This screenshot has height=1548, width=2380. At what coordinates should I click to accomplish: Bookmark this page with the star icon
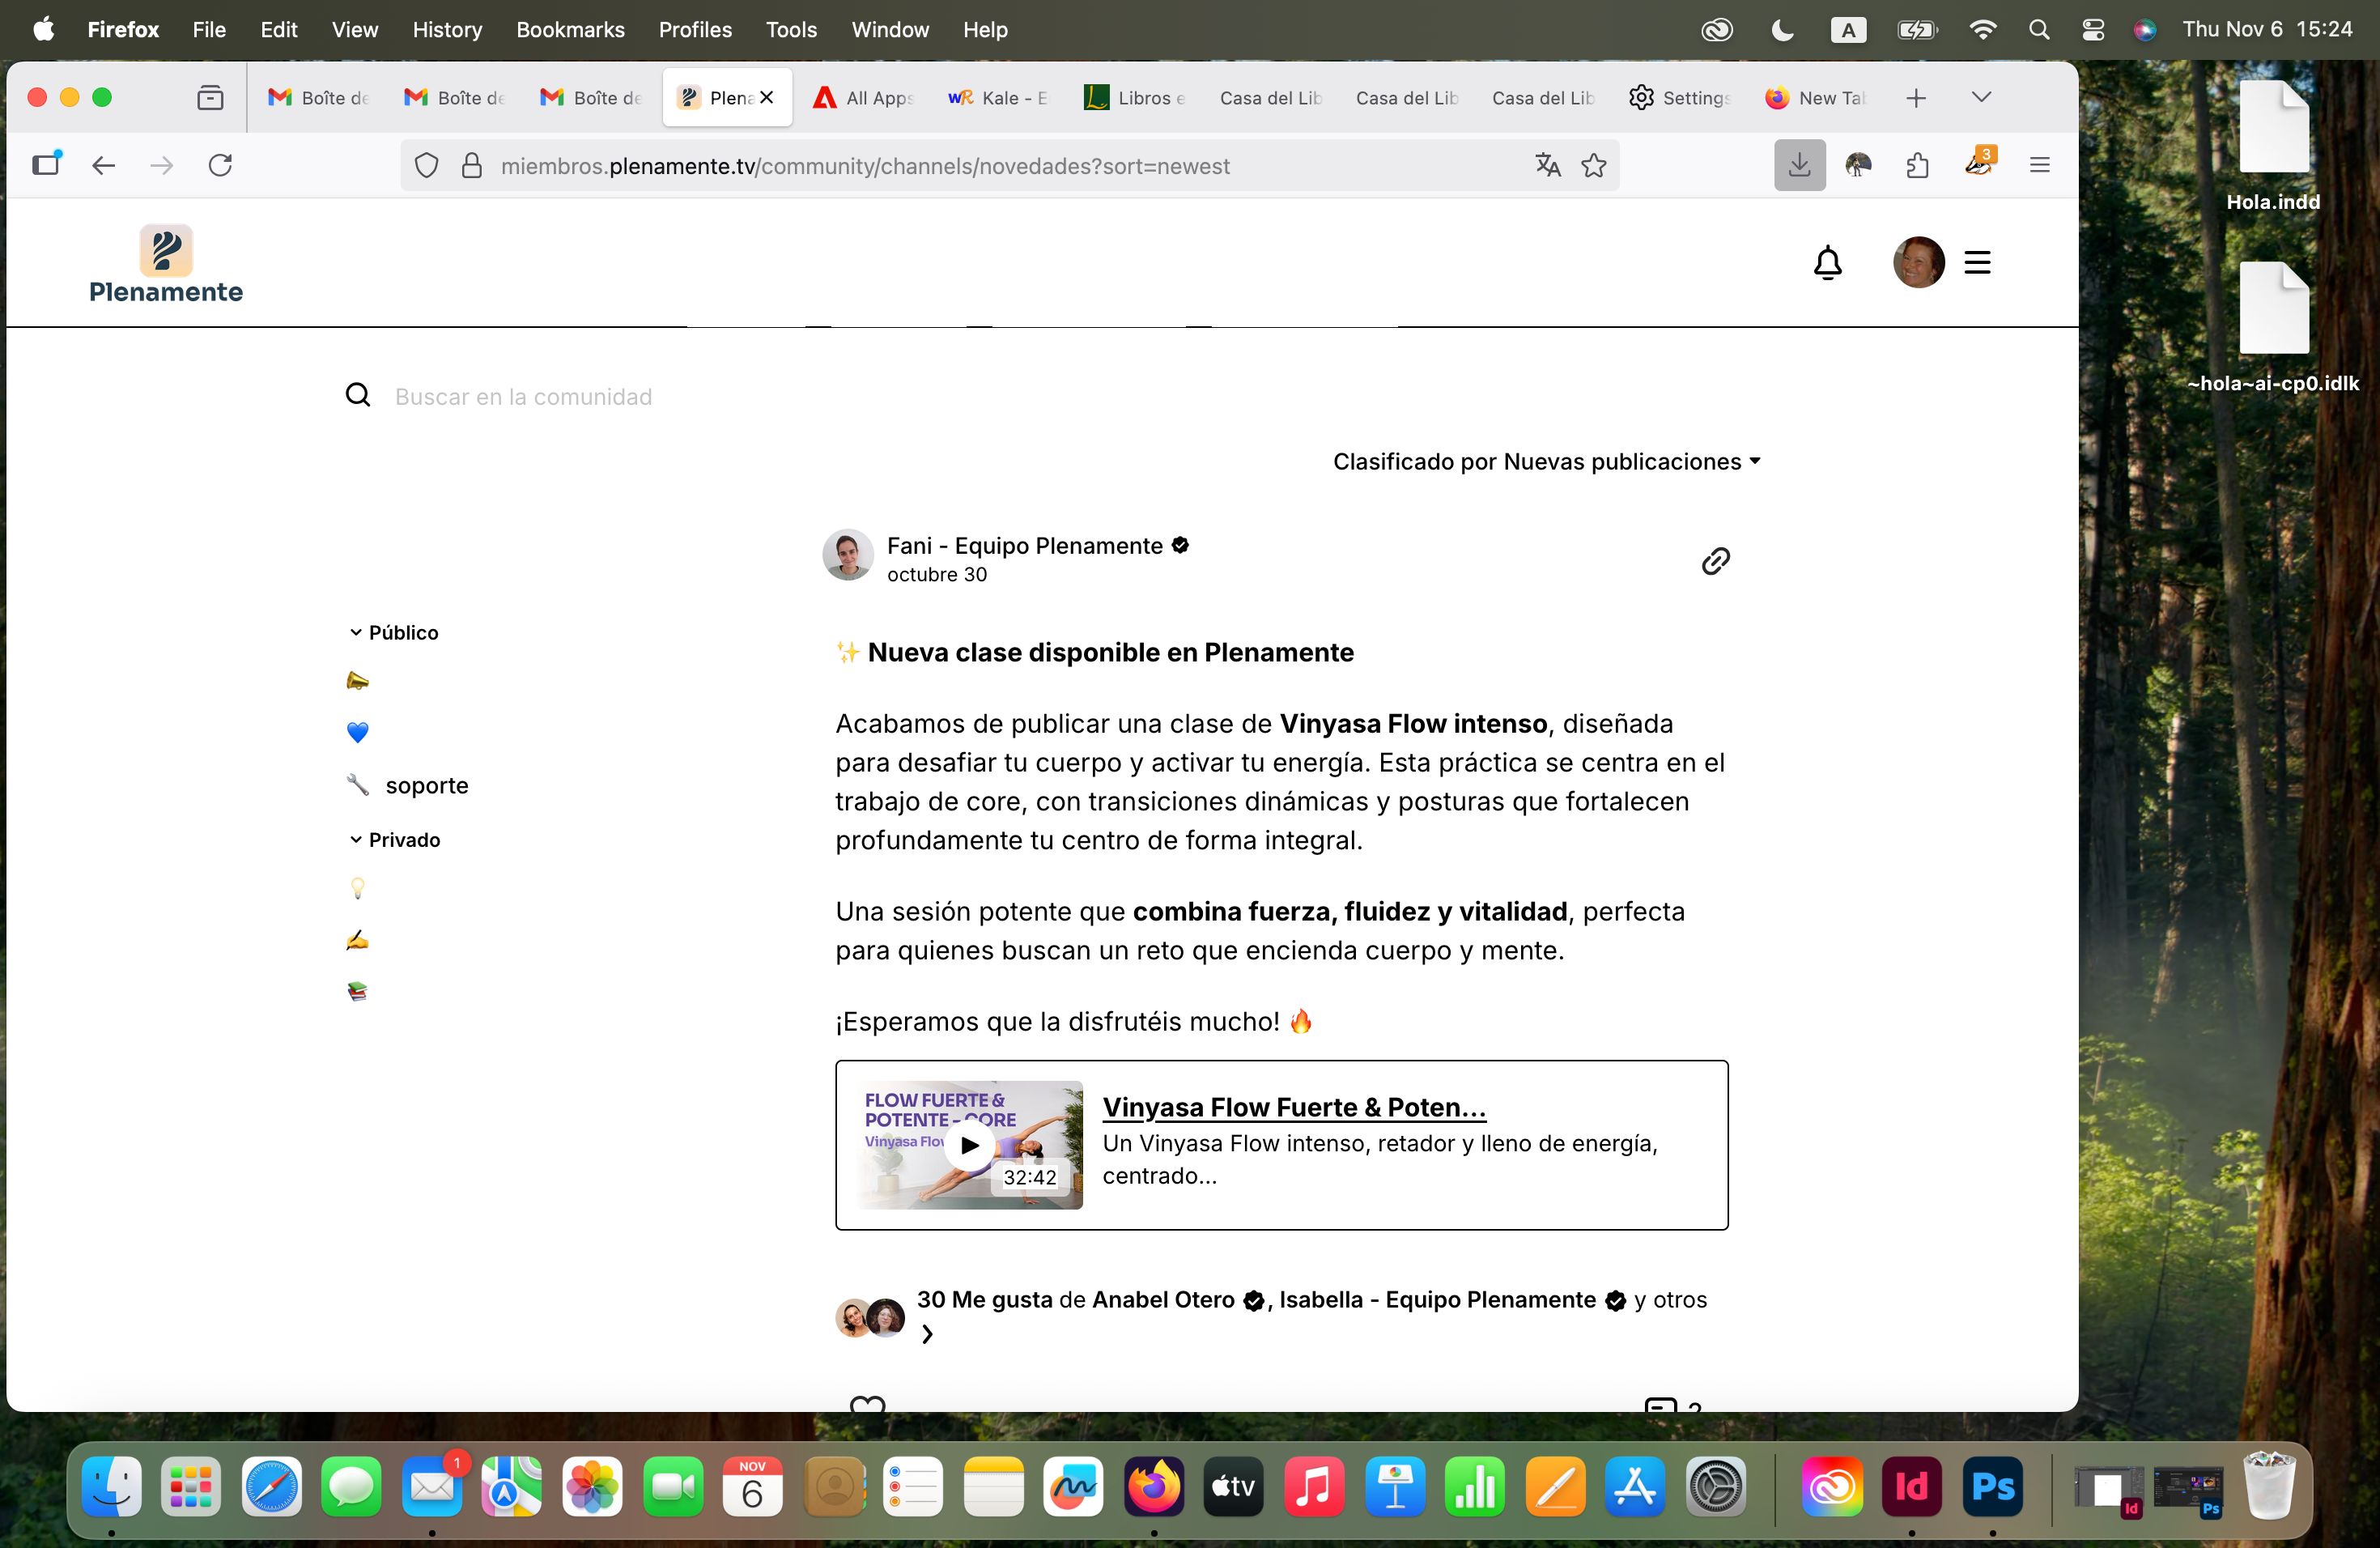tap(1594, 165)
